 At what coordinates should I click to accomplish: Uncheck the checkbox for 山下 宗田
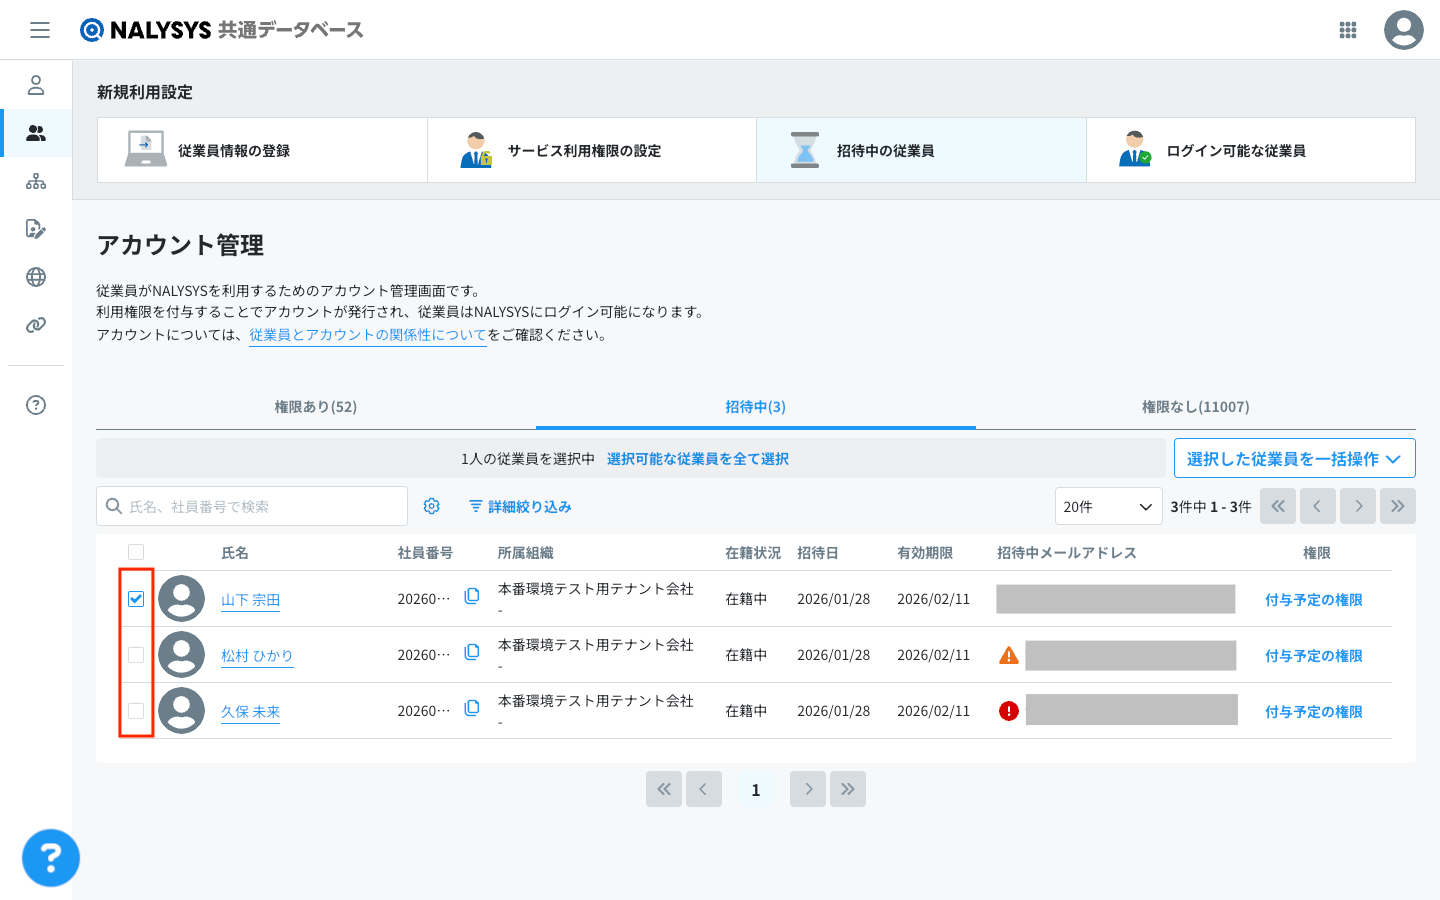tap(136, 599)
